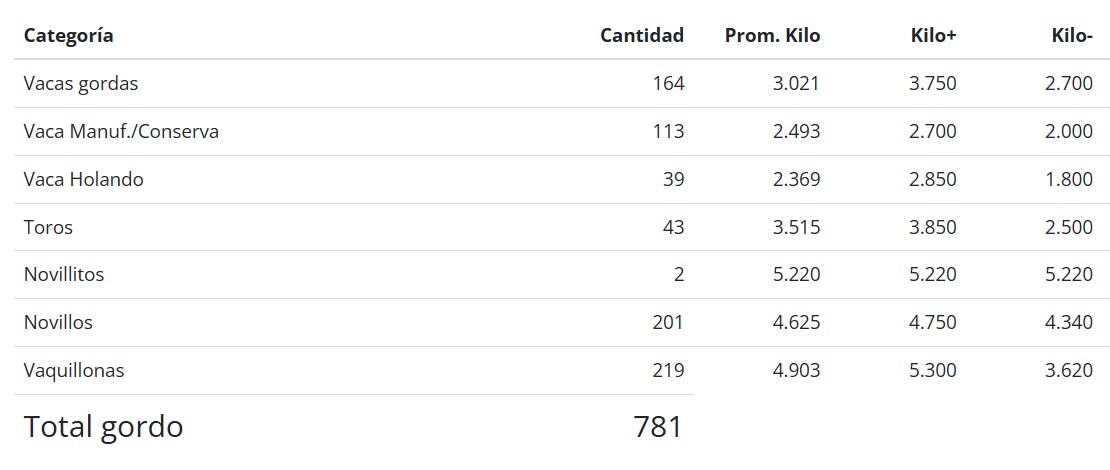This screenshot has height=470, width=1110.
Task: Select Vaquillonas Kilo+ value 5.300
Action: 932,371
